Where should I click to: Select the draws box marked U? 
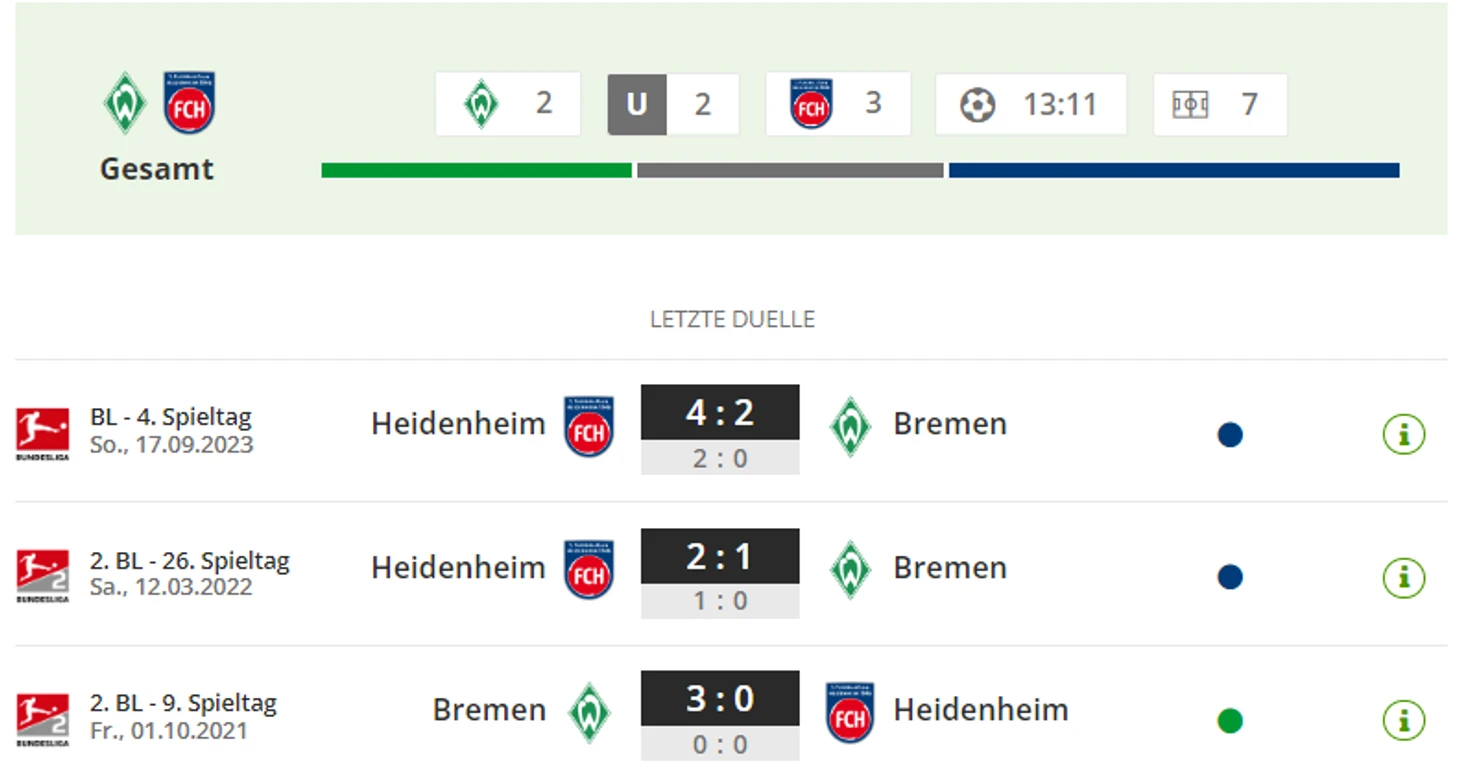click(673, 104)
